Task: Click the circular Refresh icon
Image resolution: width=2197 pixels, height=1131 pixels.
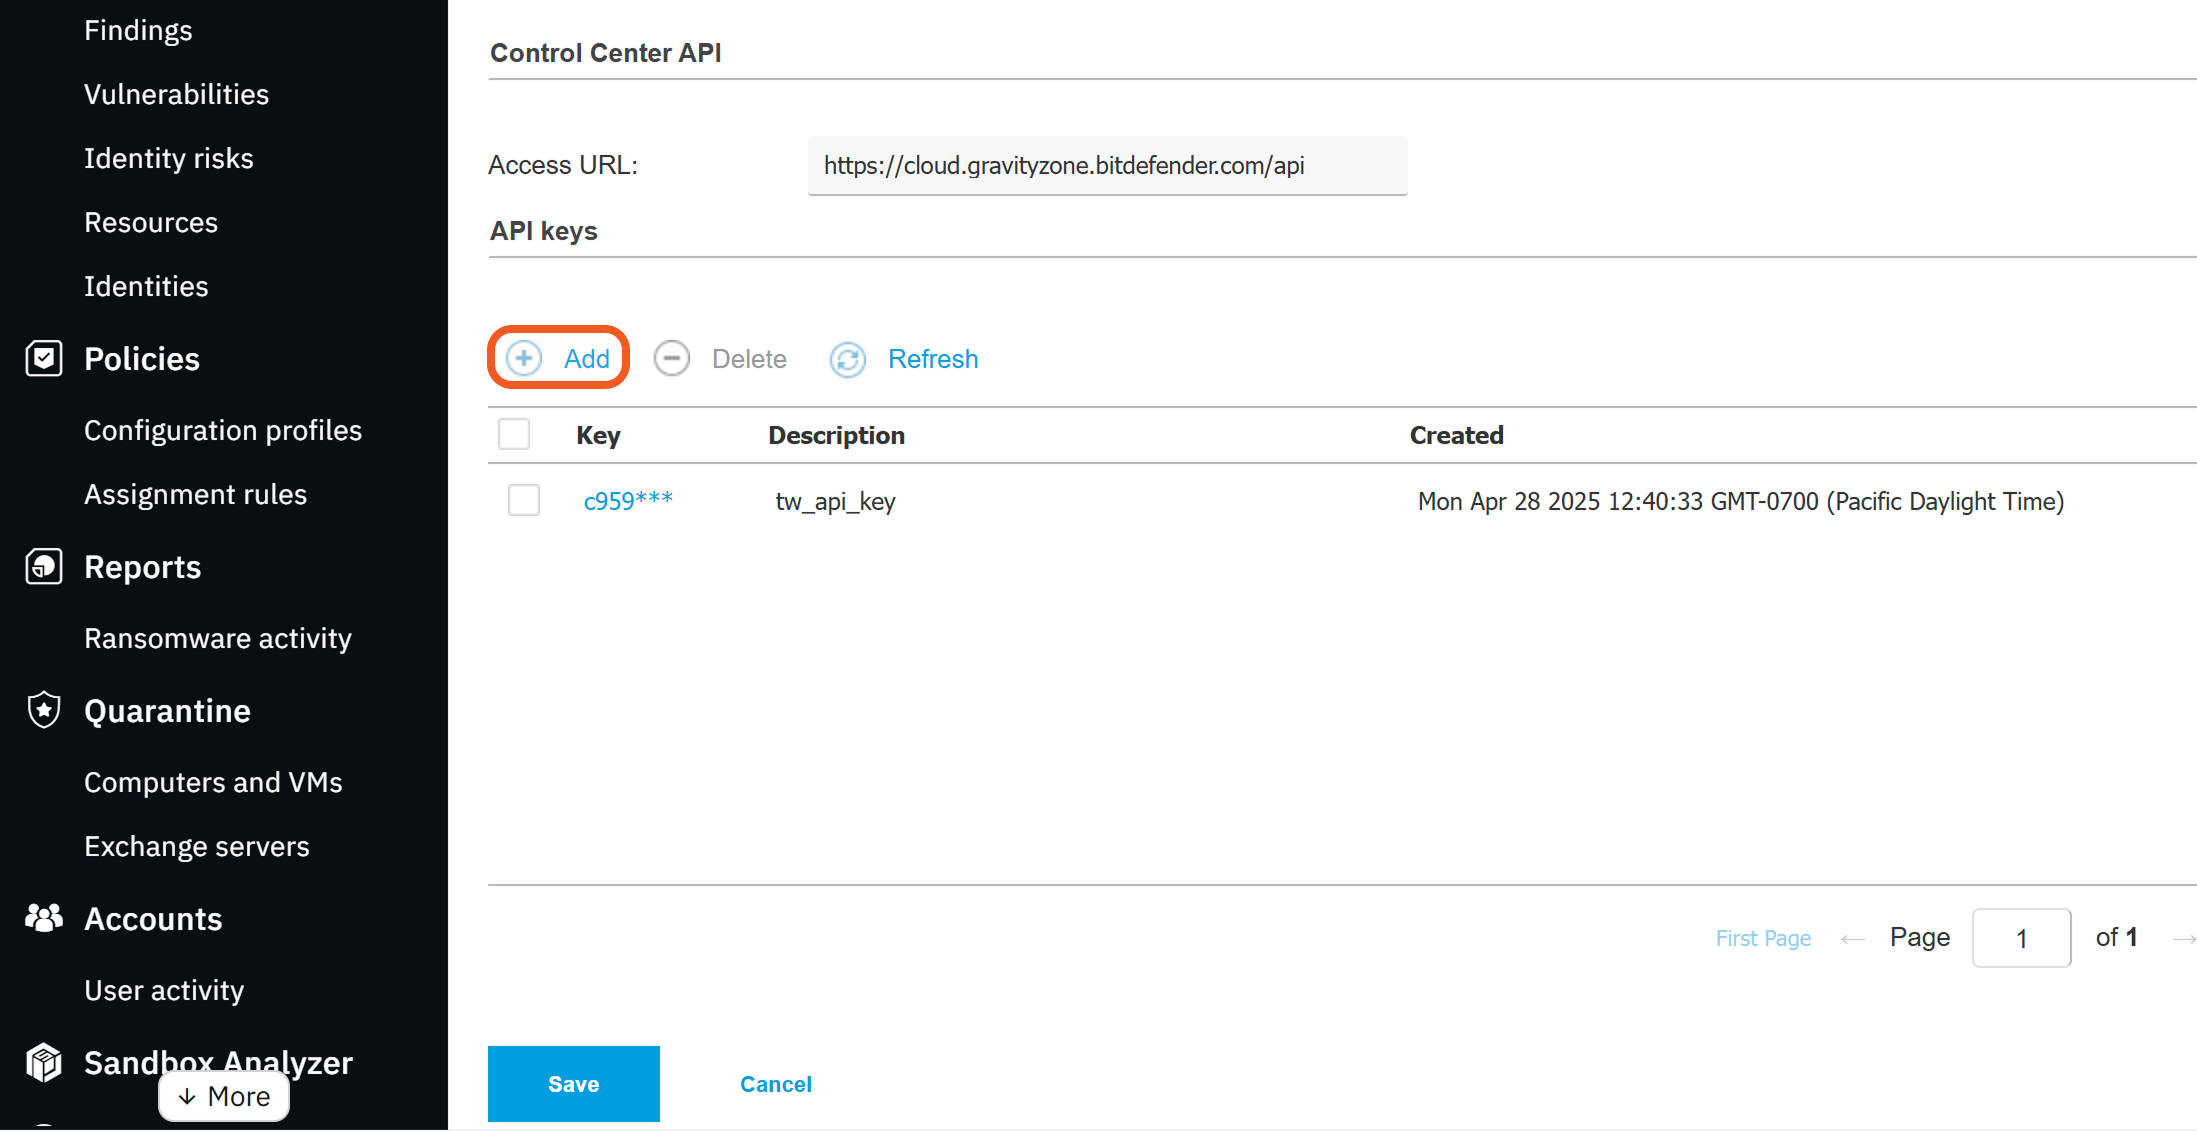Action: click(x=848, y=359)
